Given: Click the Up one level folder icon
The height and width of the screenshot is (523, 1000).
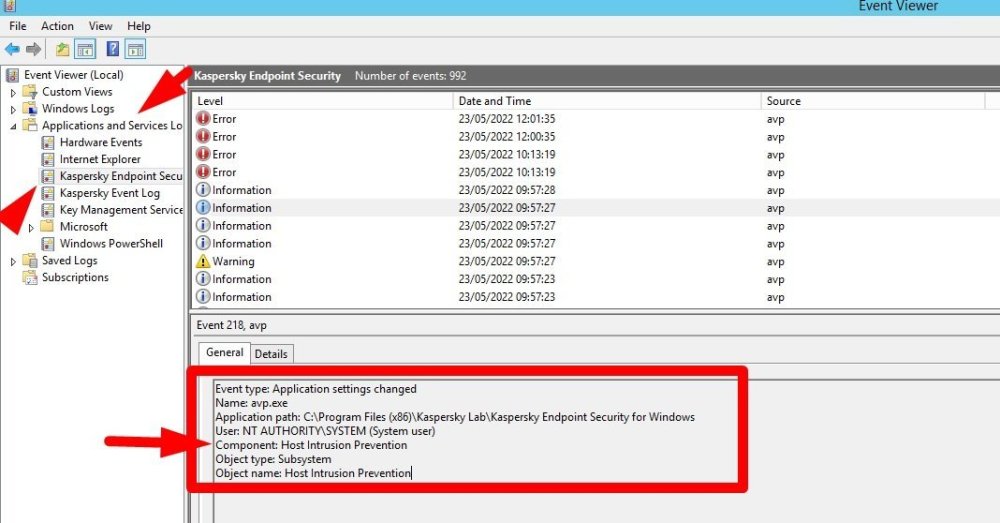Looking at the screenshot, I should click(x=62, y=49).
